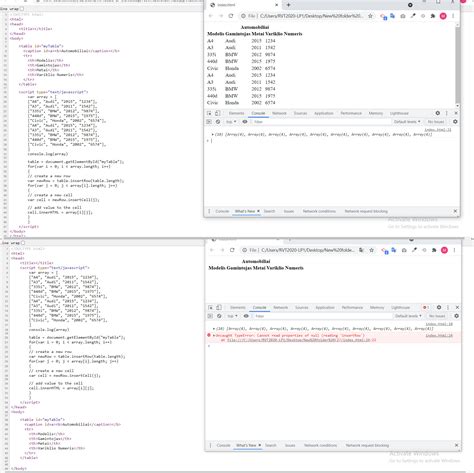Viewport: 474px width, 473px height.
Task: Click the red error count badge in lower DevTools
Action: [425, 307]
